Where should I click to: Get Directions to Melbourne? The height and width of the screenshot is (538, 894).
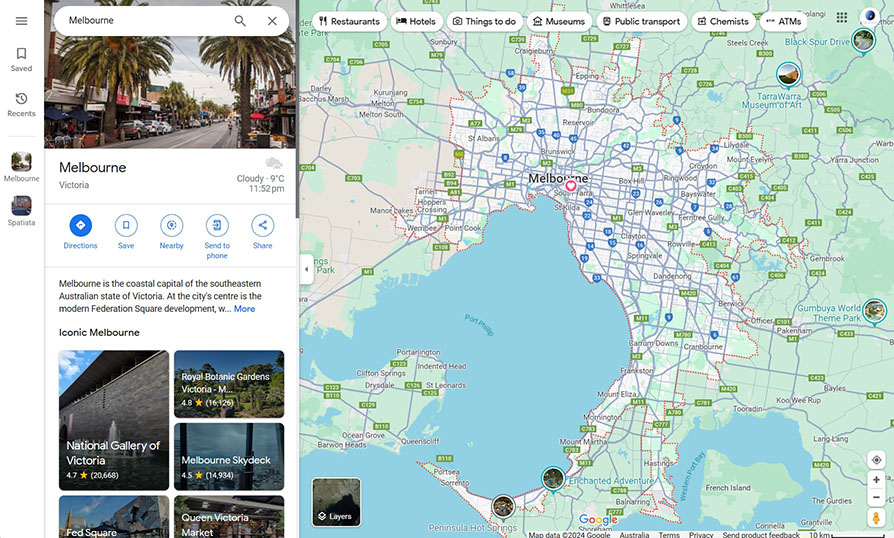pos(80,231)
